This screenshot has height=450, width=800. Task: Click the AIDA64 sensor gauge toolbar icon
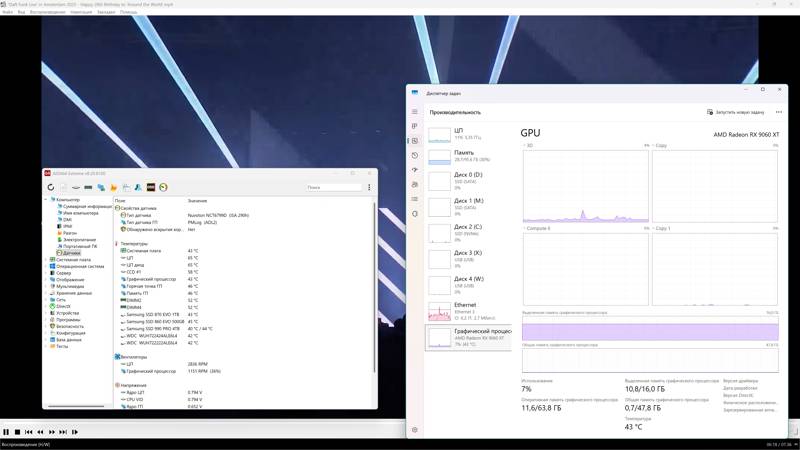coord(163,187)
